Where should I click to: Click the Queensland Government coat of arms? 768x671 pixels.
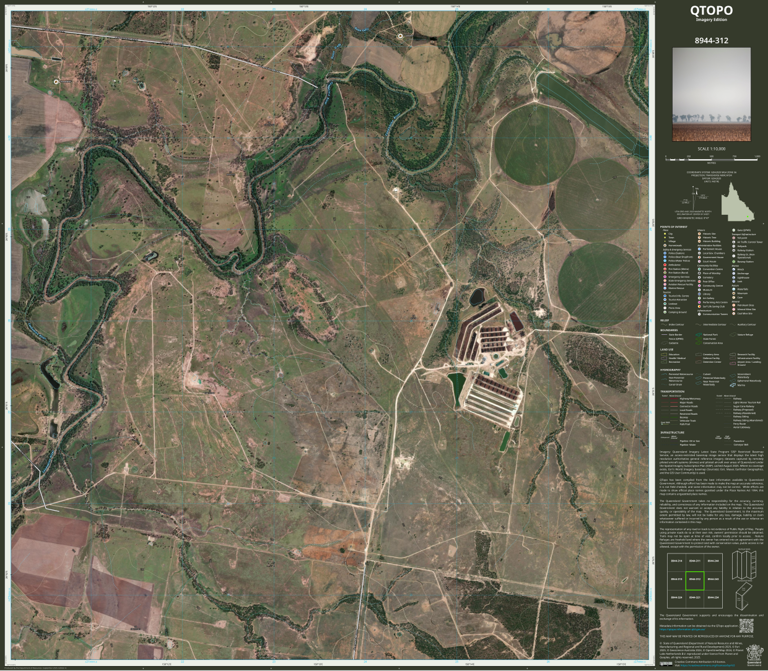(x=755, y=655)
